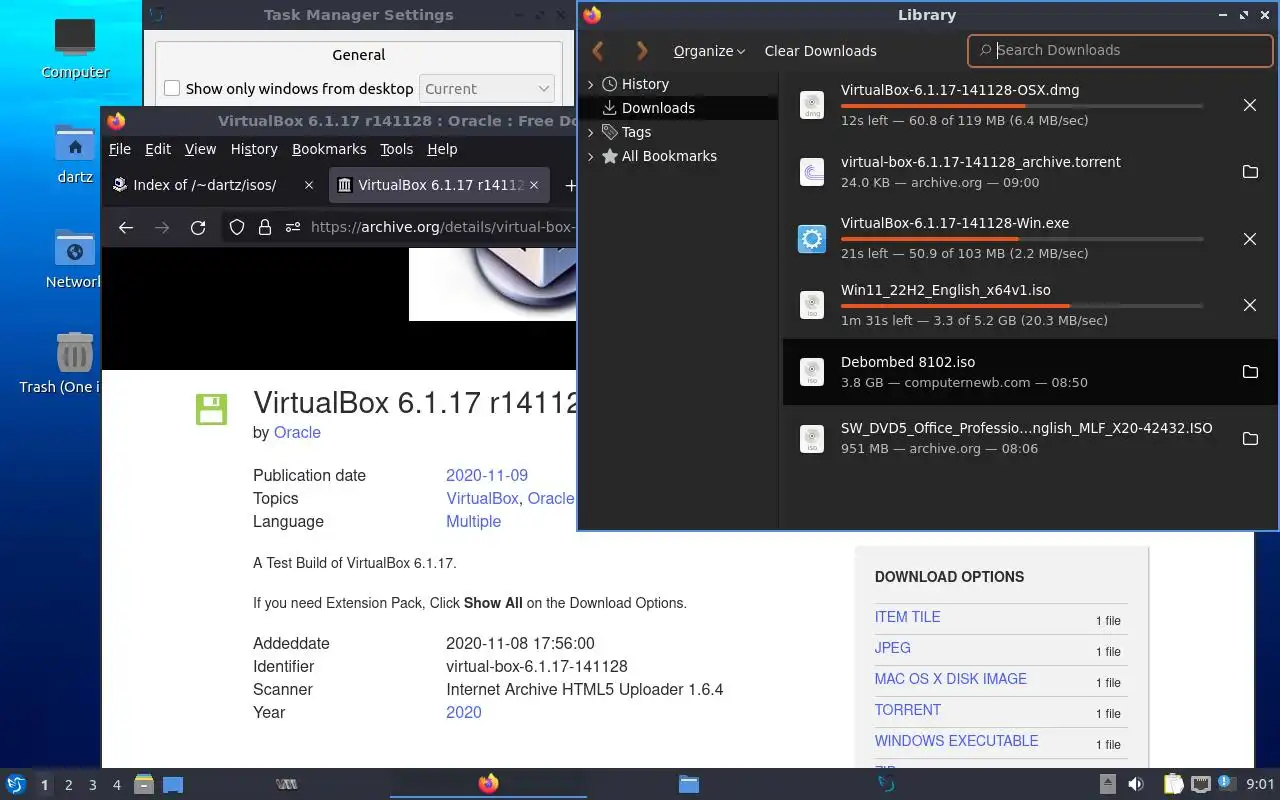Screen dimensions: 1280x800
Task: Go back in the Firefox browser
Action: pyautogui.click(x=125, y=227)
